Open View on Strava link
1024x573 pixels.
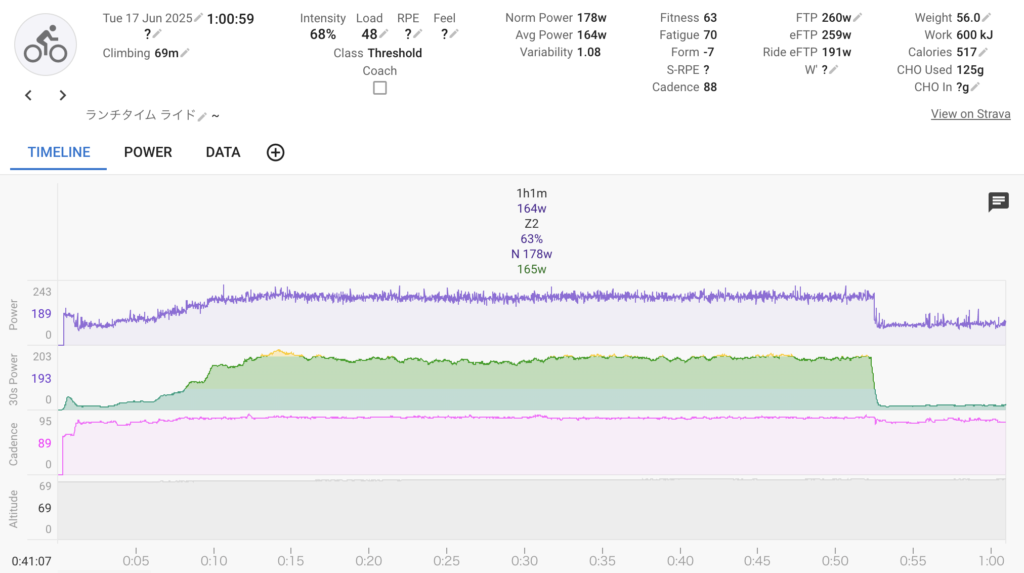pos(970,114)
